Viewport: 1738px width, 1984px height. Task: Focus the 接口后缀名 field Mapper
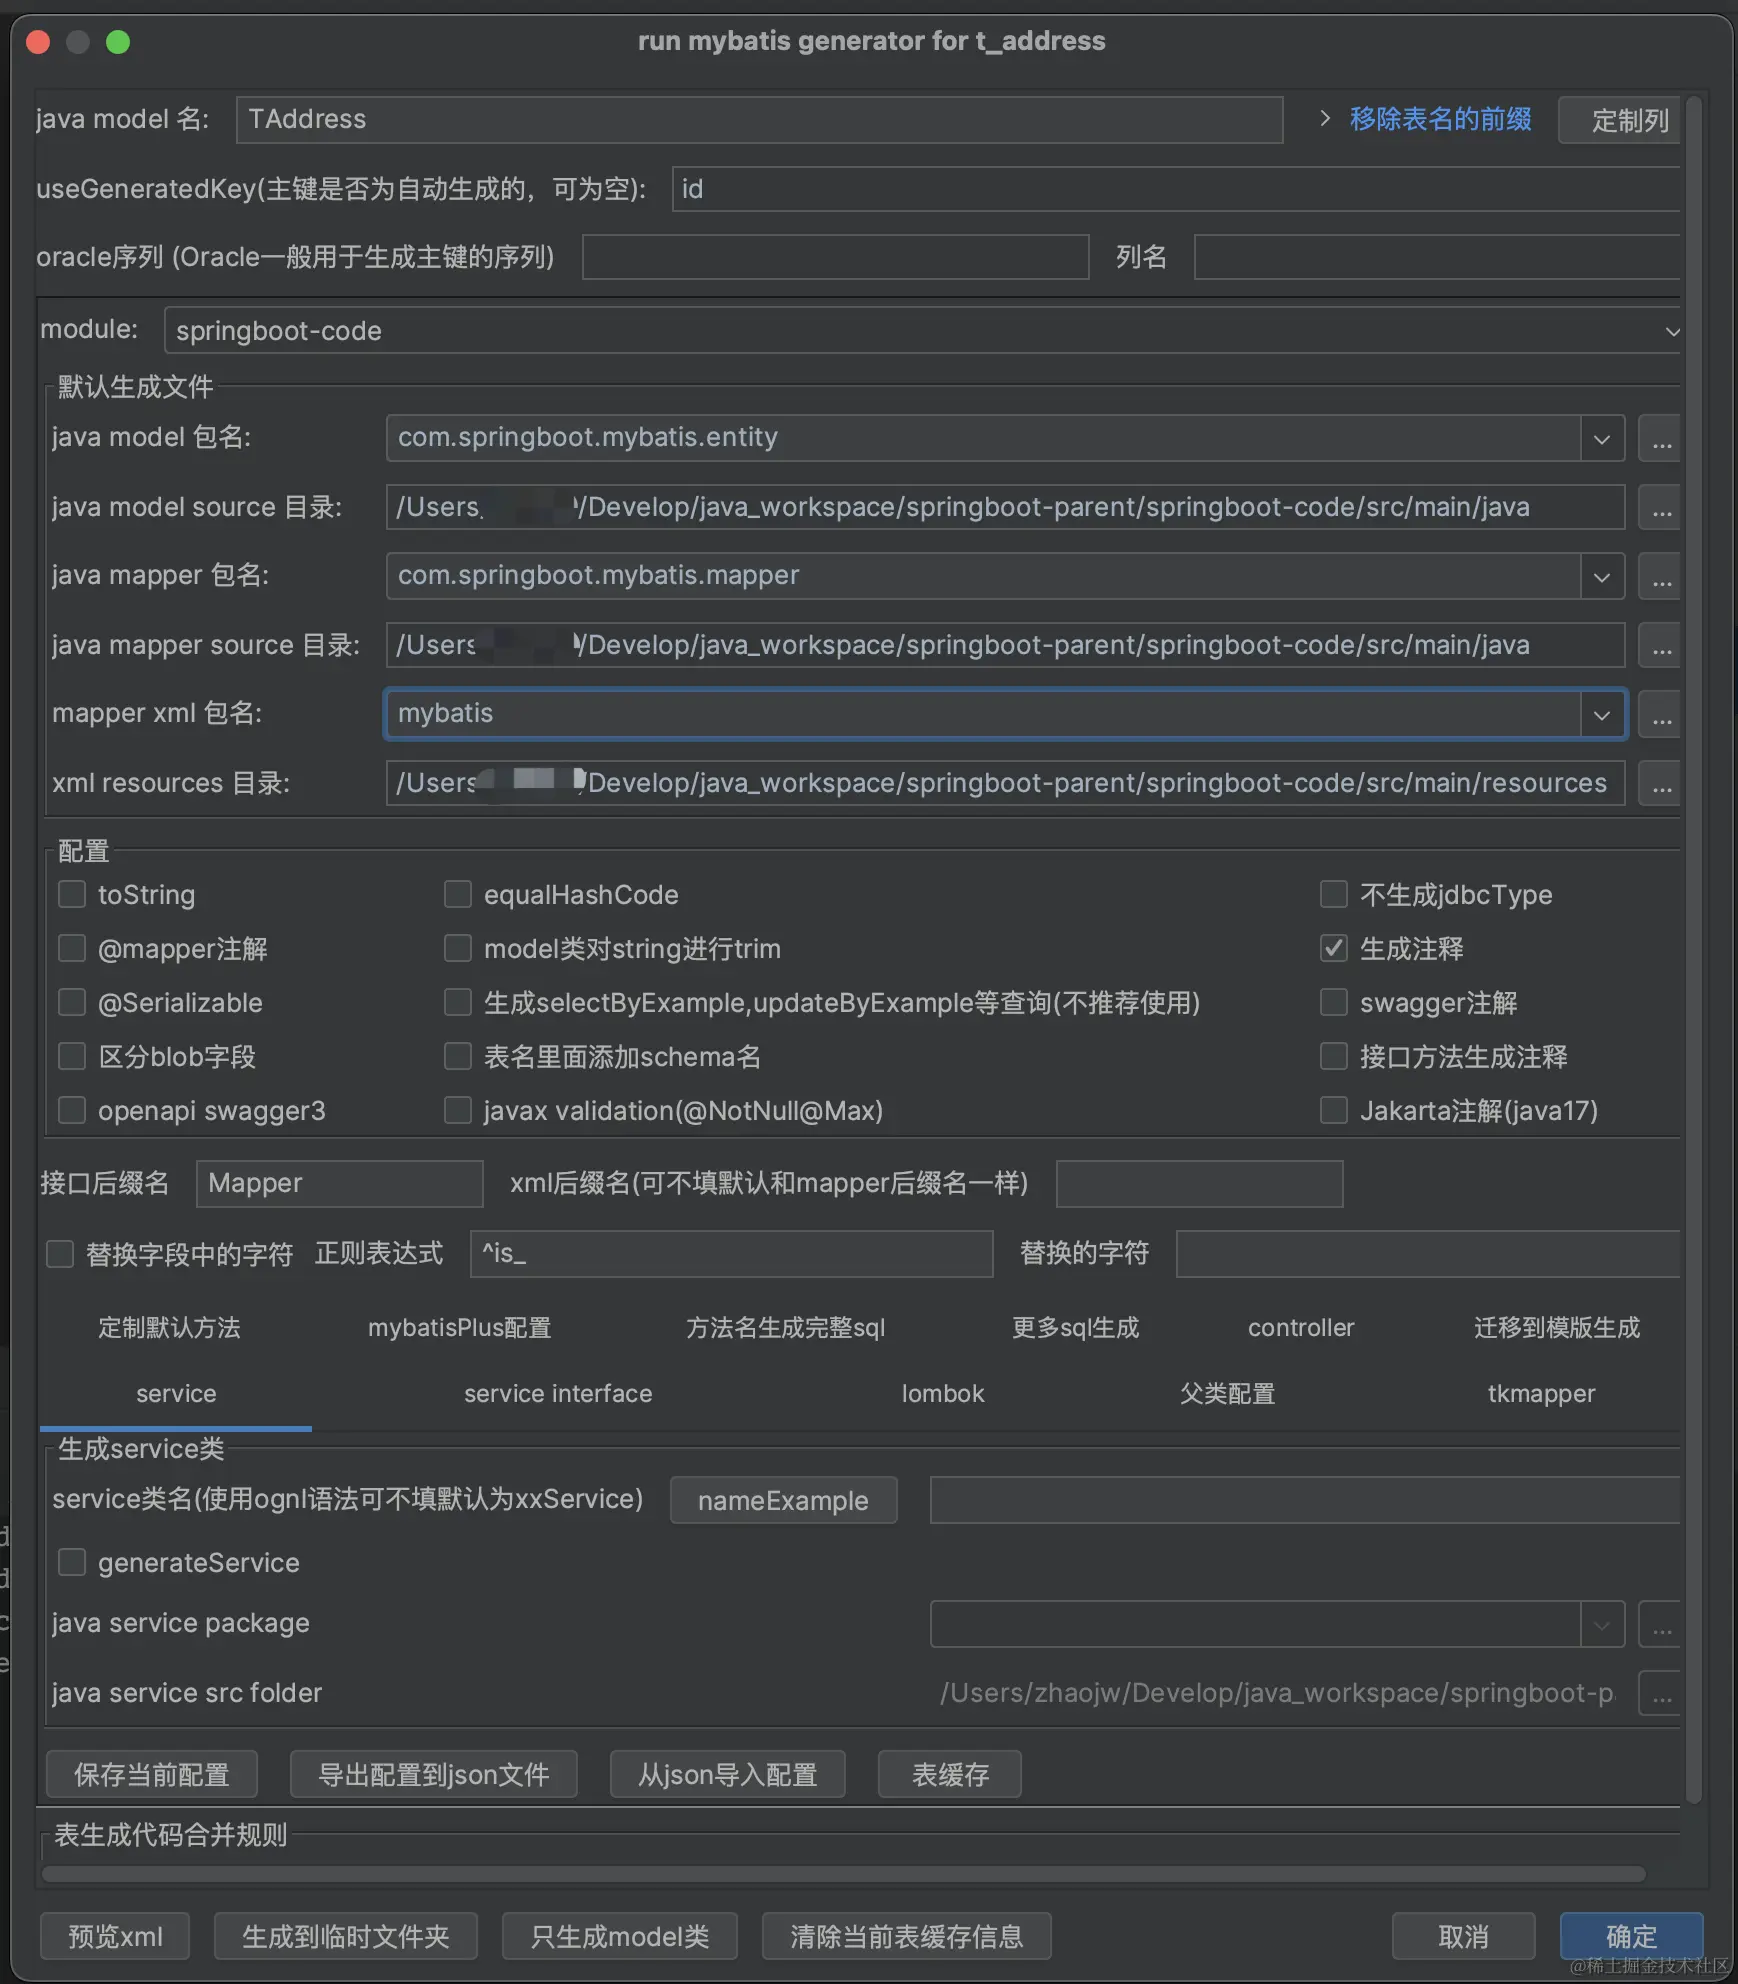[x=339, y=1184]
